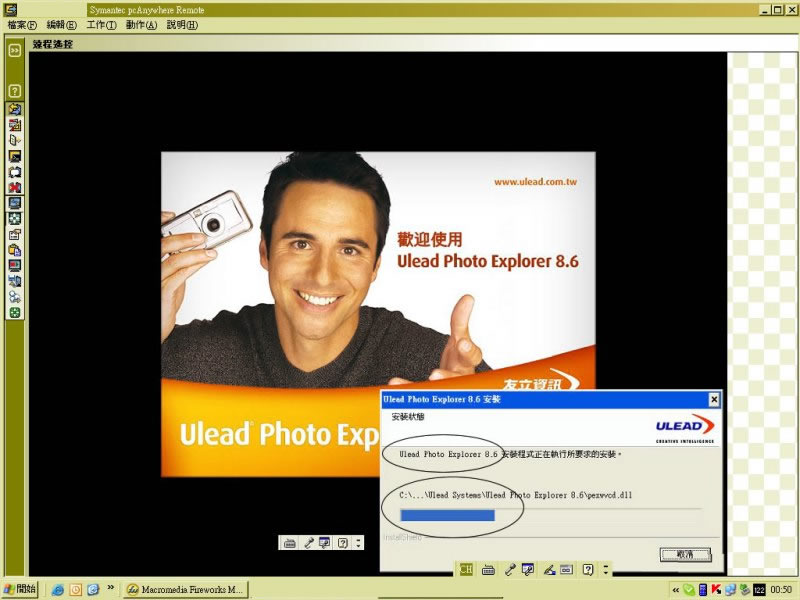The width and height of the screenshot is (800, 600).
Task: Expand hidden tray icons with << chevron
Action: (x=675, y=590)
